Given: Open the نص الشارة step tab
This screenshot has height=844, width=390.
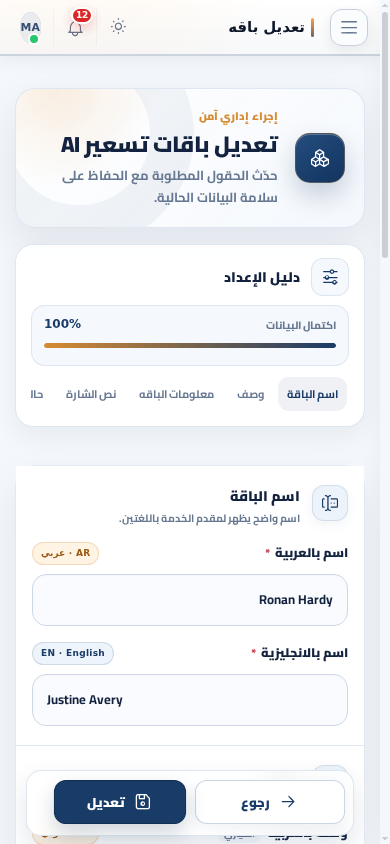Looking at the screenshot, I should point(91,395).
